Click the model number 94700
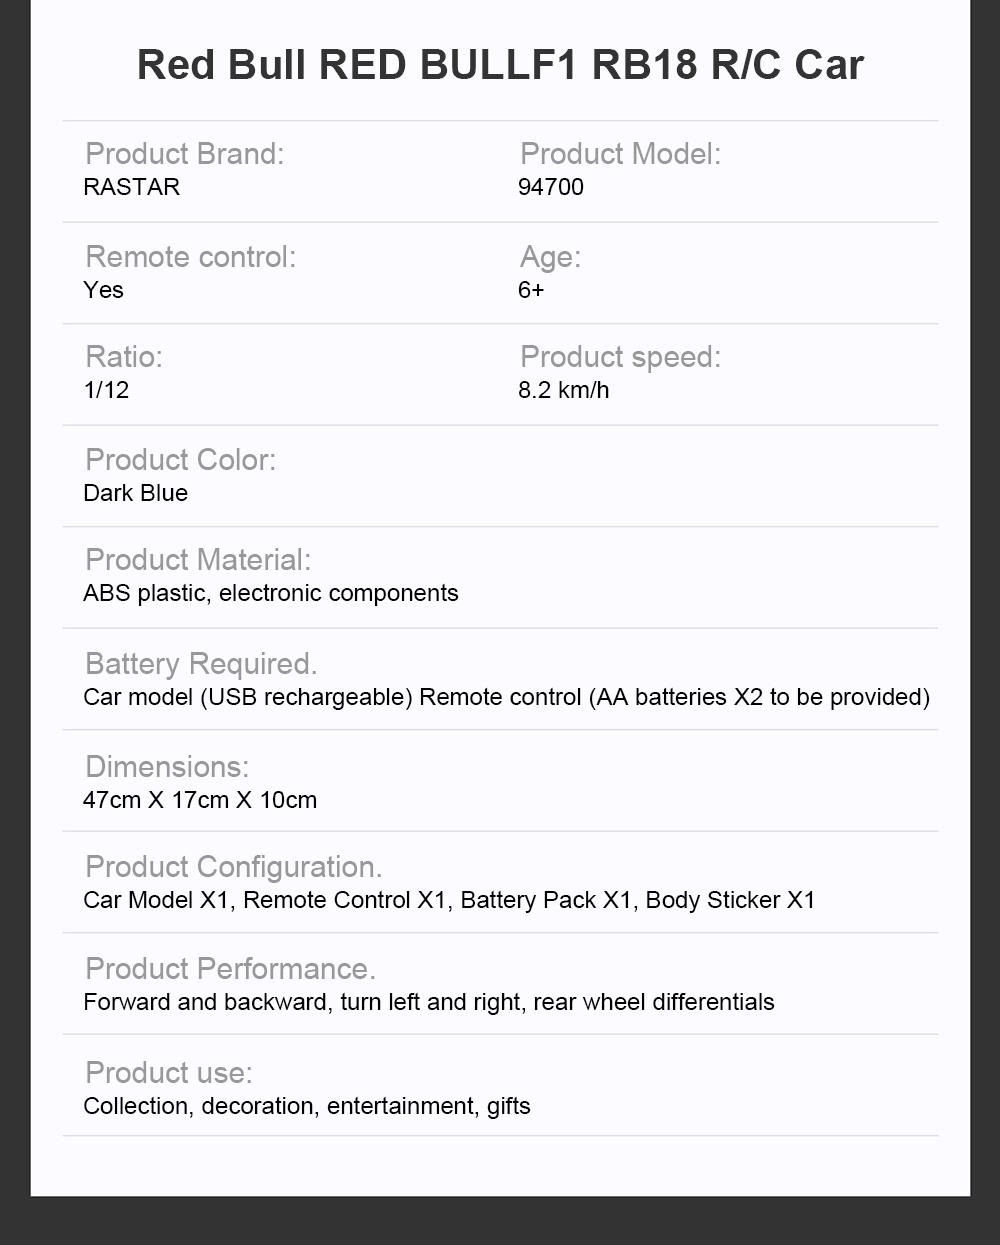Screen dimensions: 1000x1245 click(x=551, y=187)
